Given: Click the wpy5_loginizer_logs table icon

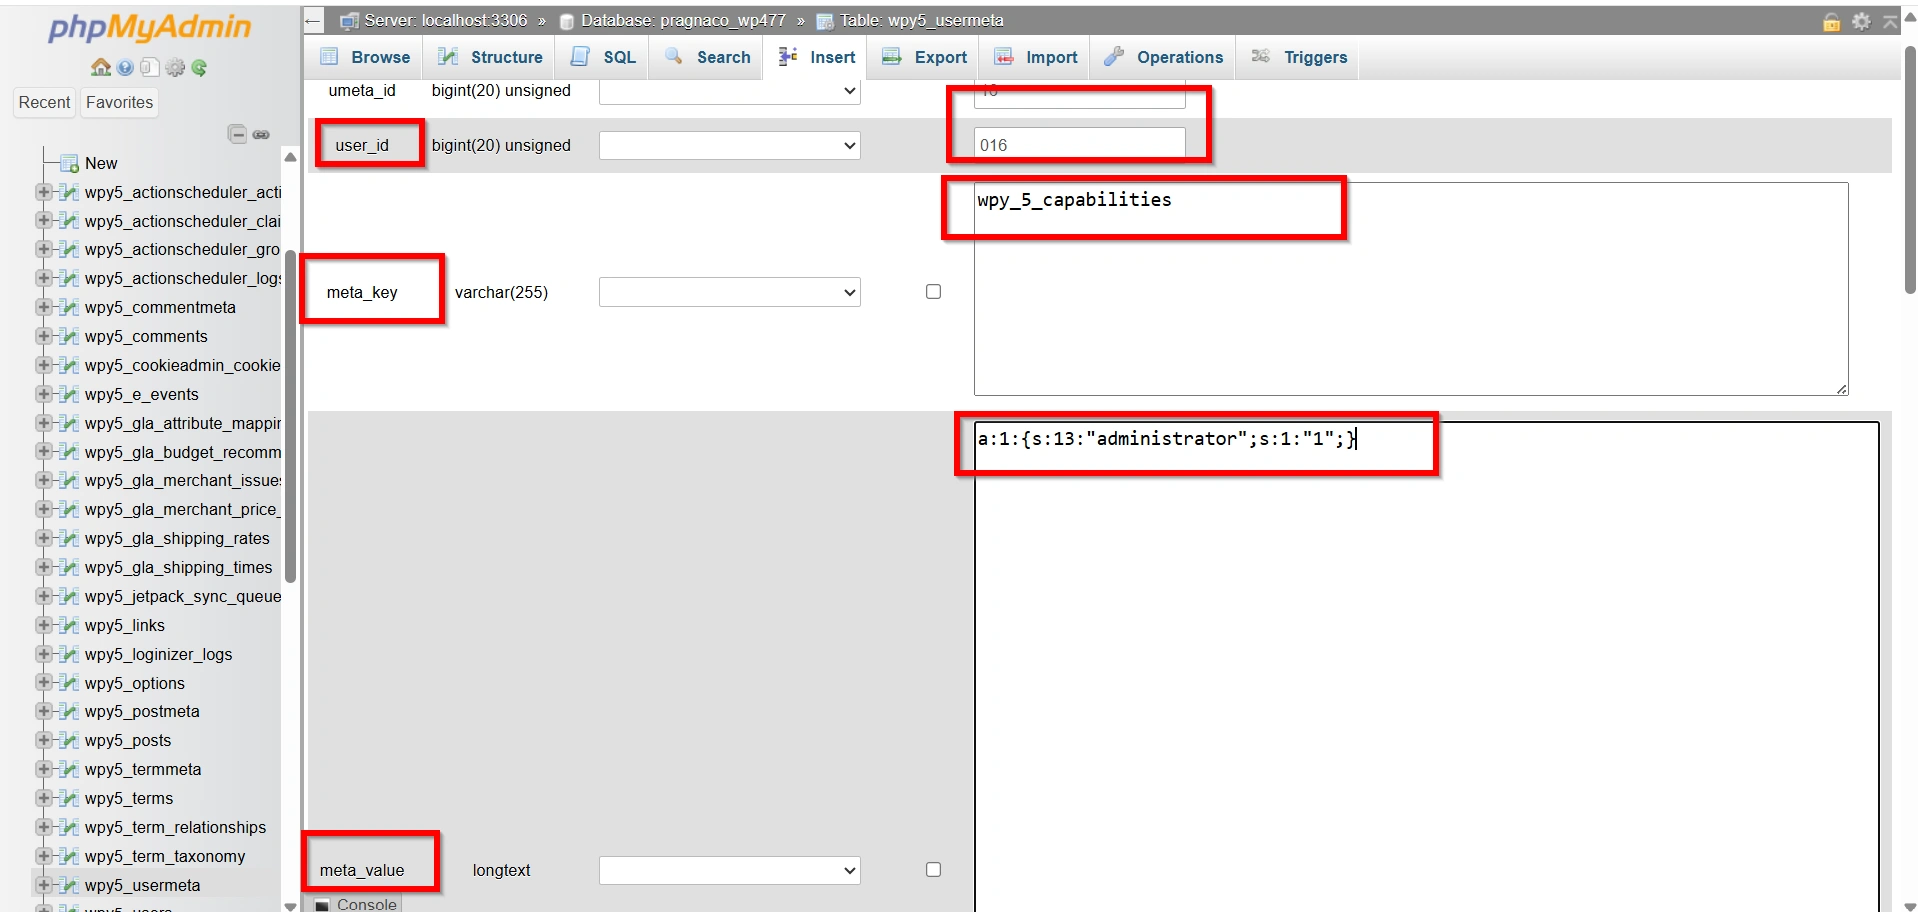Looking at the screenshot, I should (69, 654).
